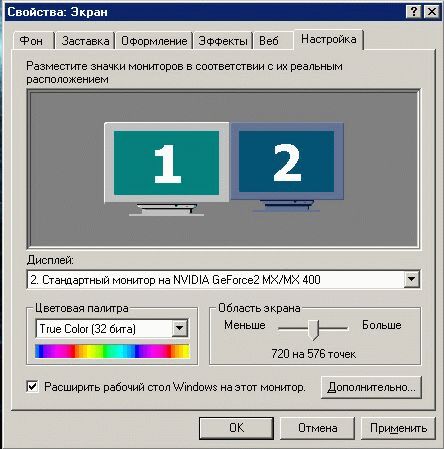The height and width of the screenshot is (449, 444).
Task: Click the color spectrum preview bar
Action: 112,351
